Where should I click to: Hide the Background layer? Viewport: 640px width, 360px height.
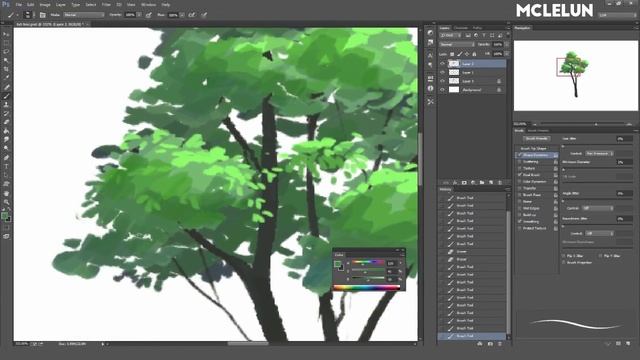click(x=442, y=90)
